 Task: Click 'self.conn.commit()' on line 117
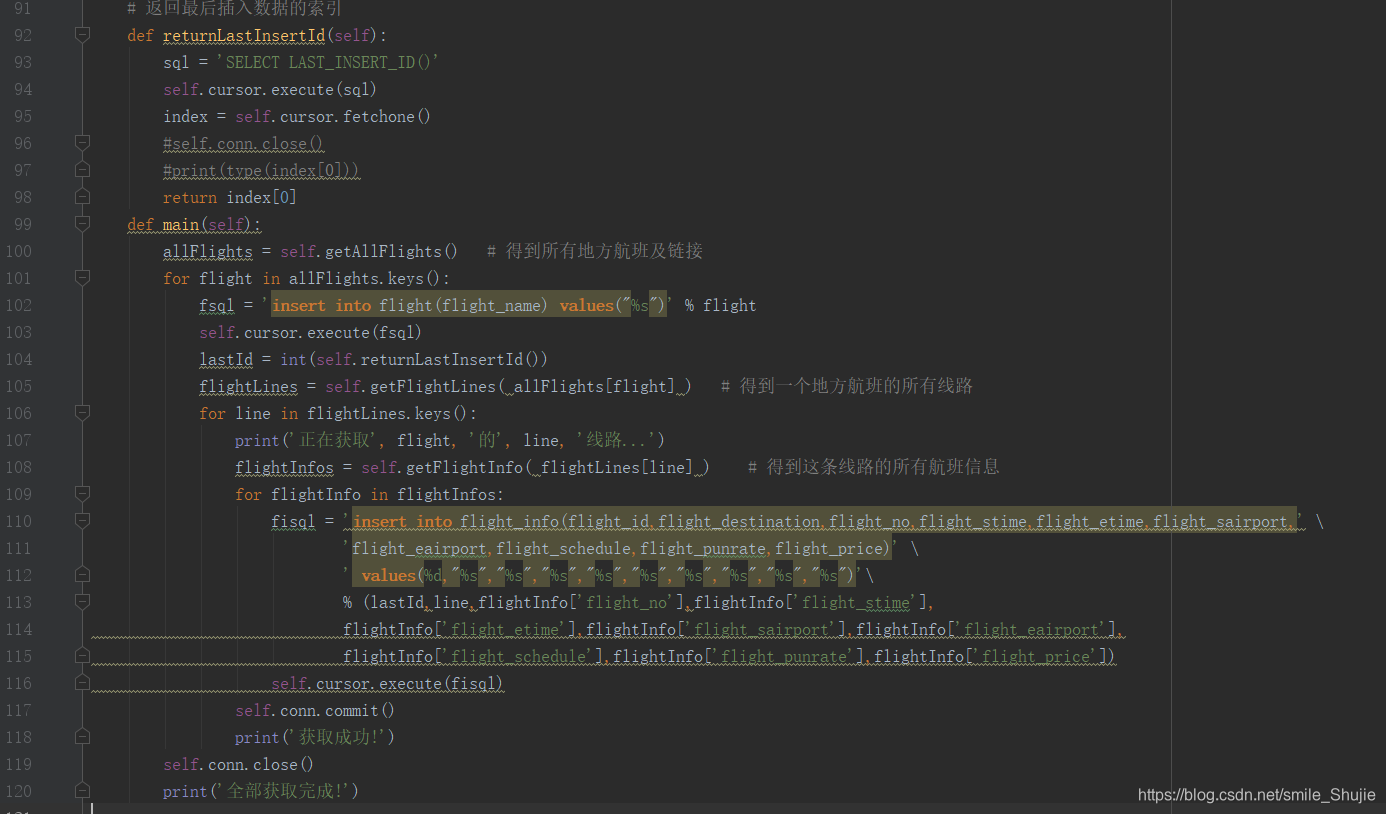point(315,710)
